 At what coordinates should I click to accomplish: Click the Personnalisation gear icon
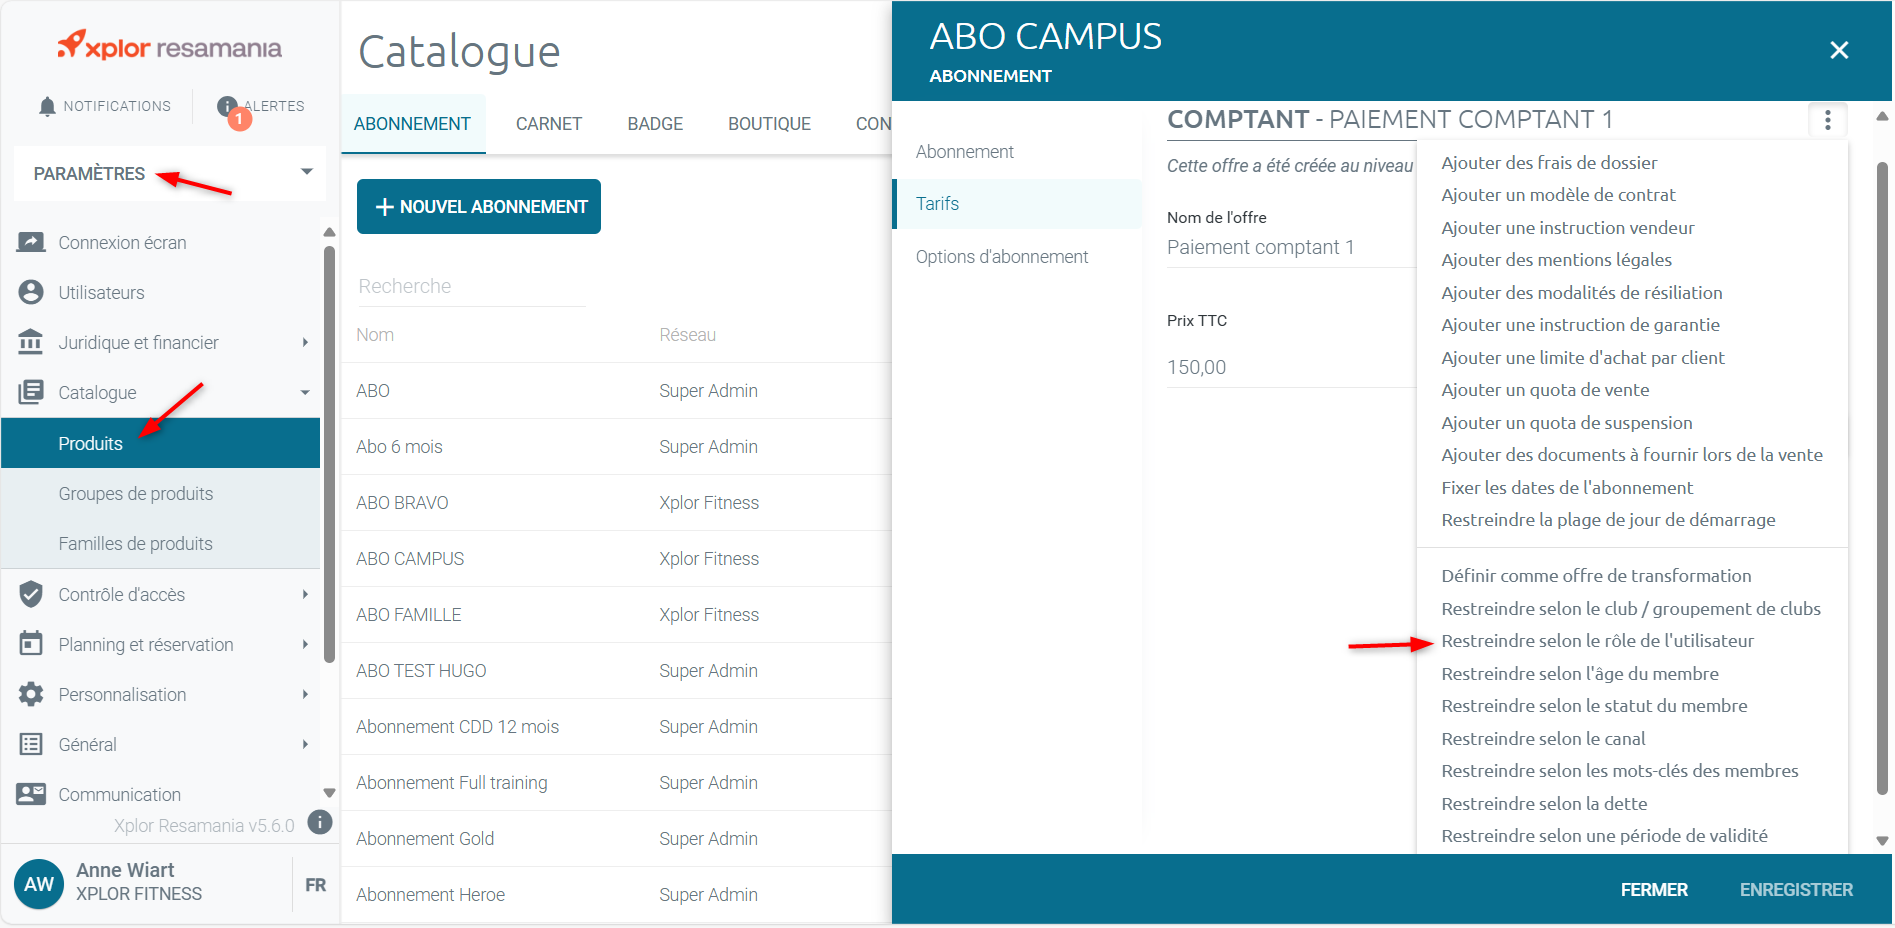tap(31, 694)
